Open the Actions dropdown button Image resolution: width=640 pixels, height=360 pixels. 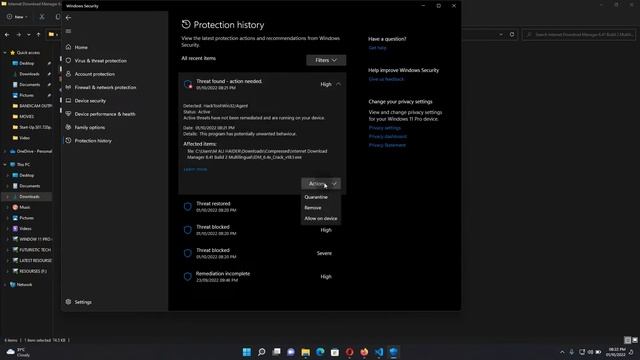(321, 184)
